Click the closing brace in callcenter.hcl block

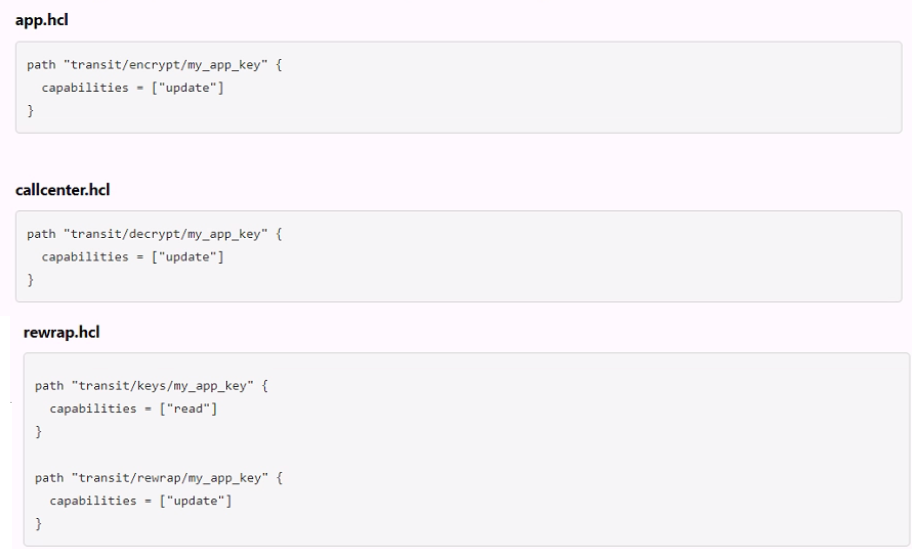point(31,281)
